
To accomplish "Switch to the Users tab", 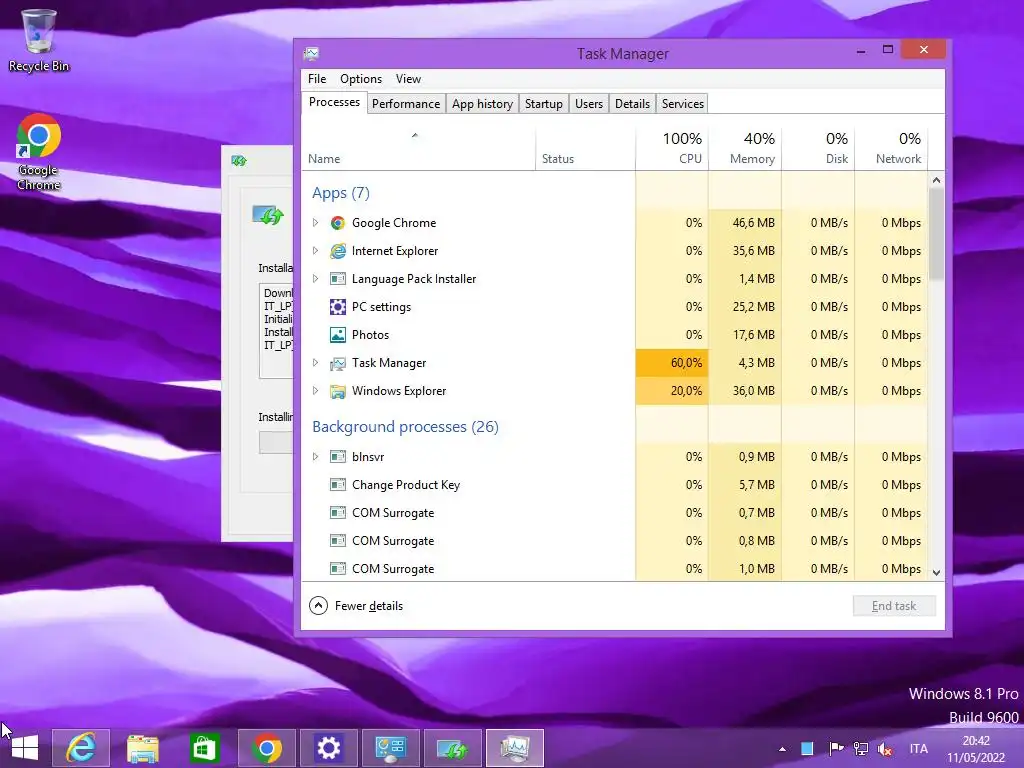I will pyautogui.click(x=588, y=104).
